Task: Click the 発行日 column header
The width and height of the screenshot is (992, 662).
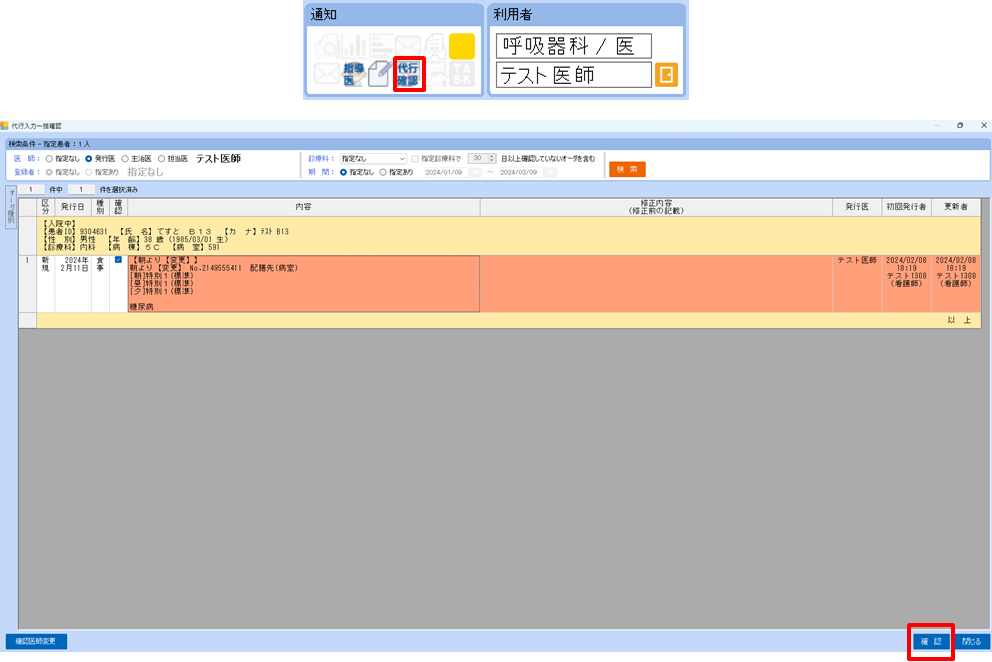Action: pyautogui.click(x=73, y=207)
